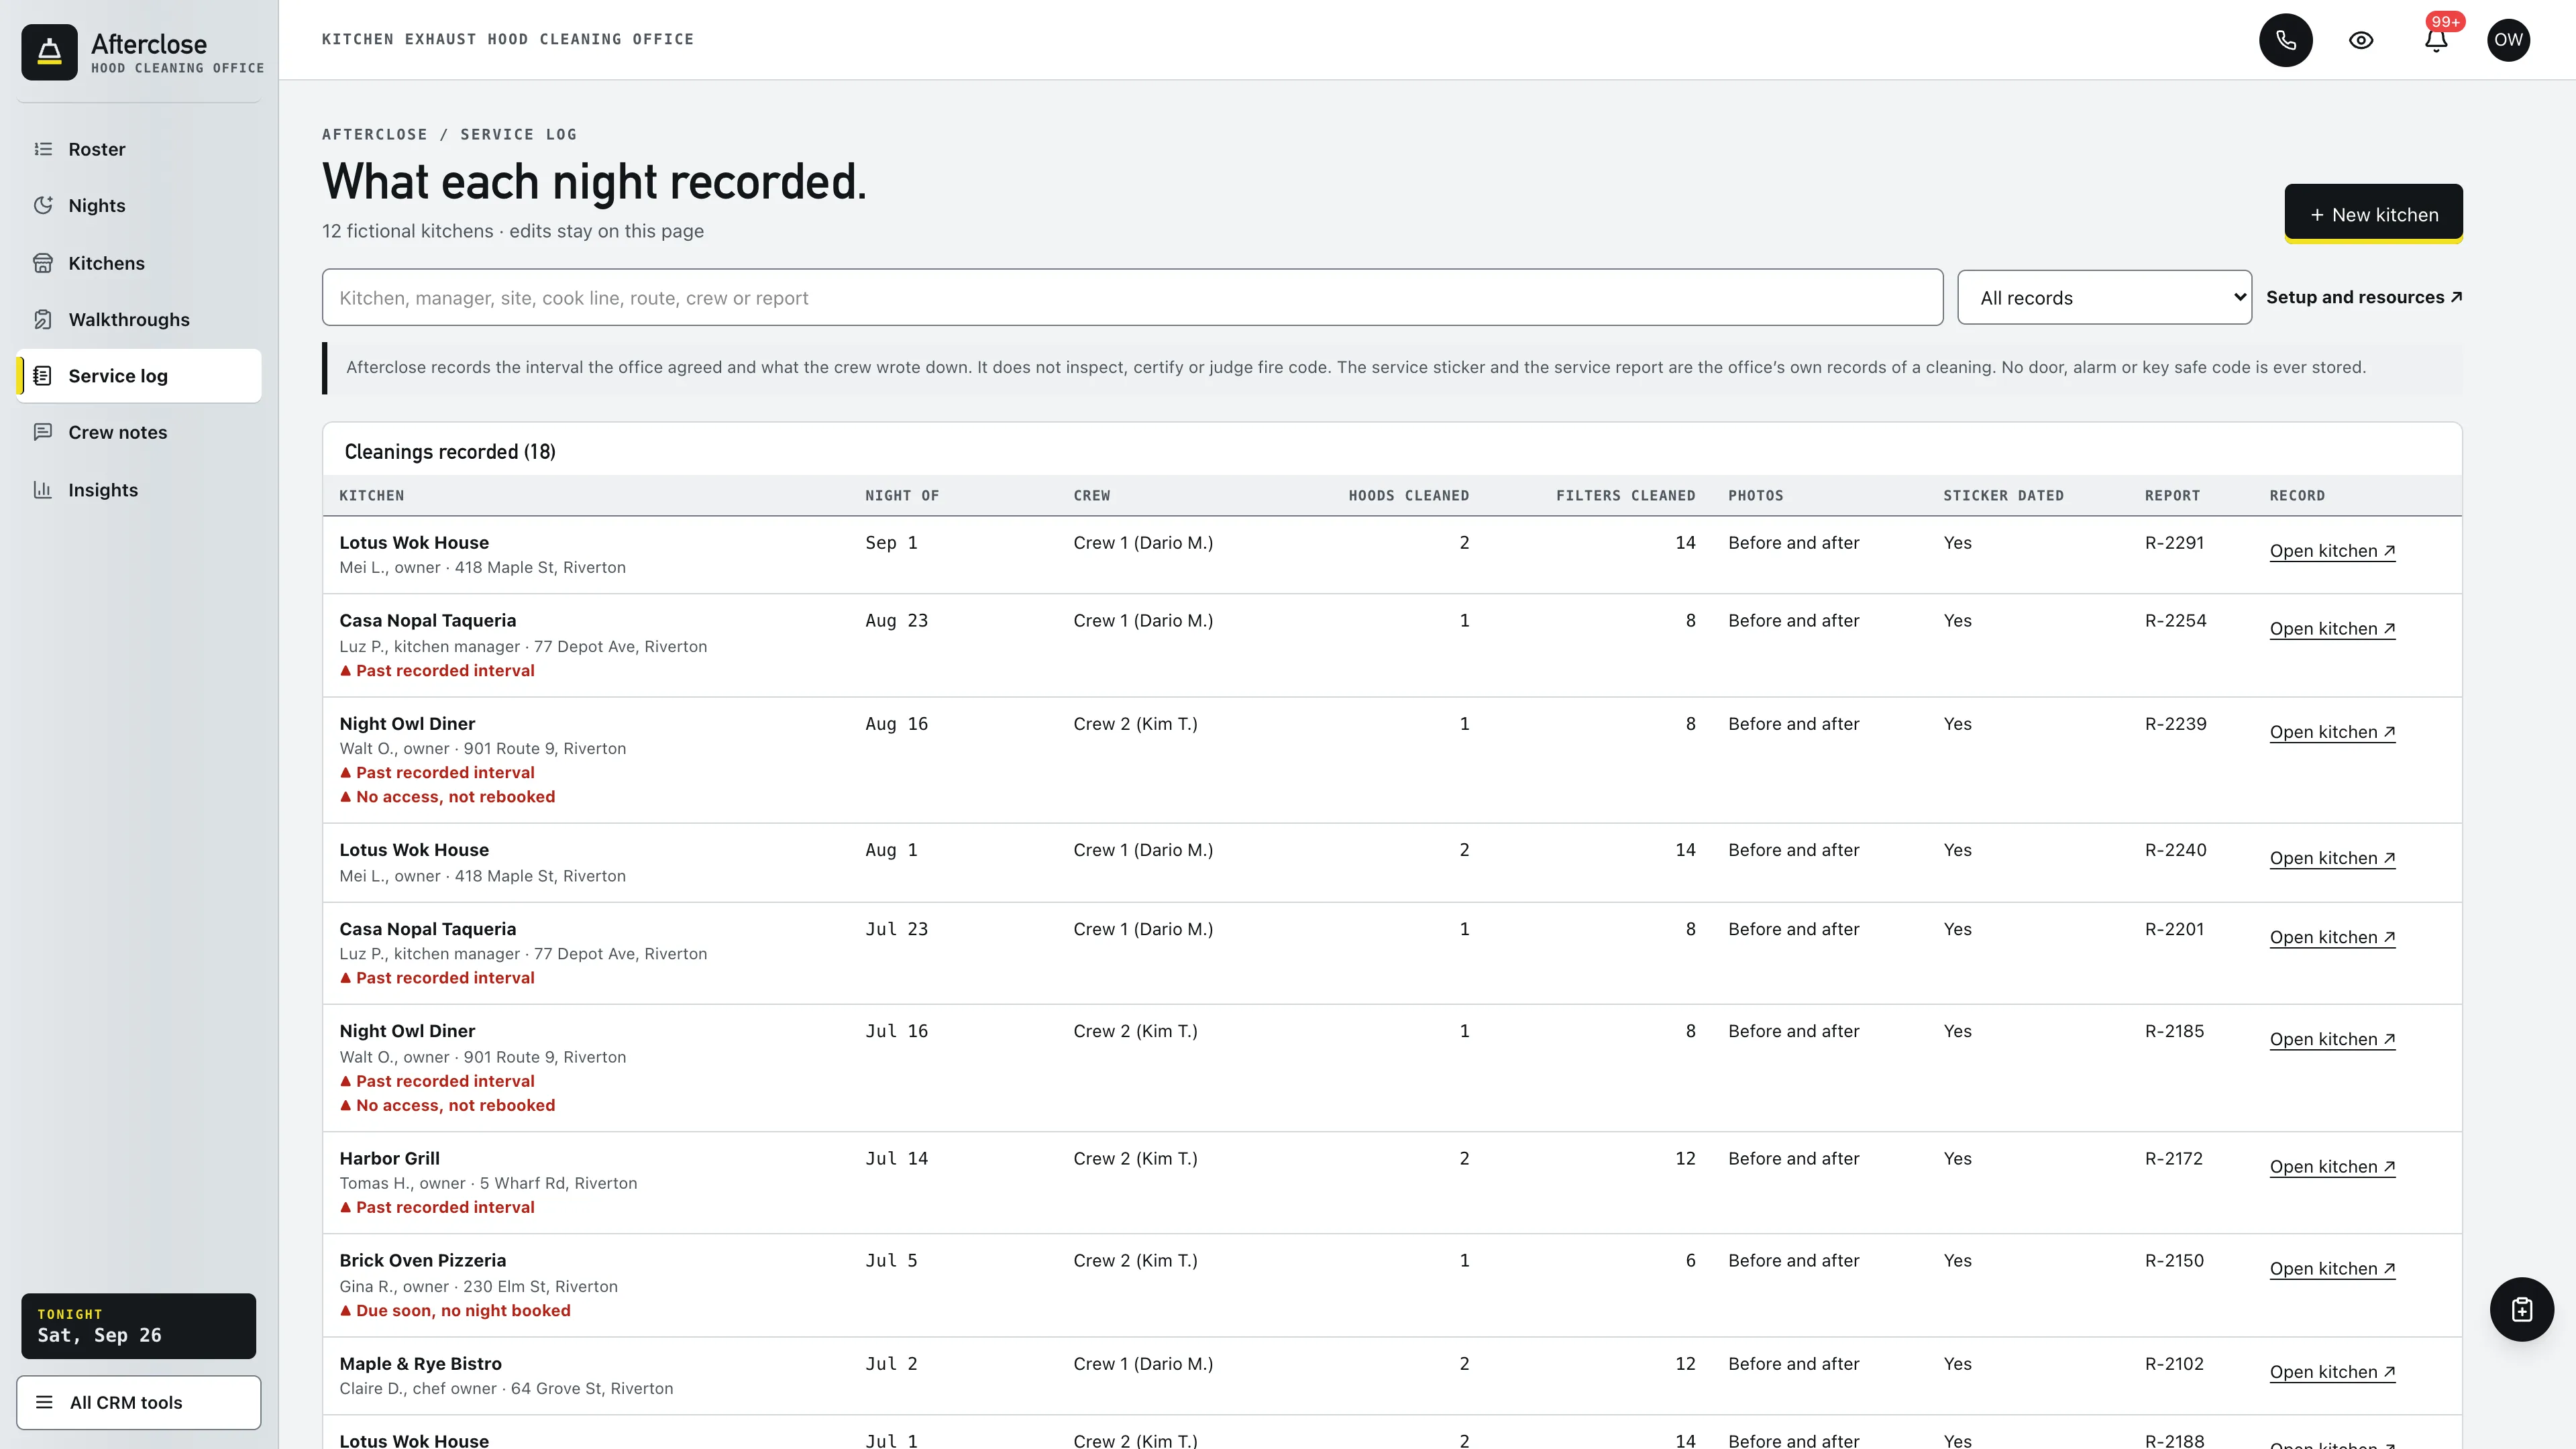This screenshot has height=1449, width=2576.
Task: Open kitchen for report R-2172
Action: coord(2332,1167)
